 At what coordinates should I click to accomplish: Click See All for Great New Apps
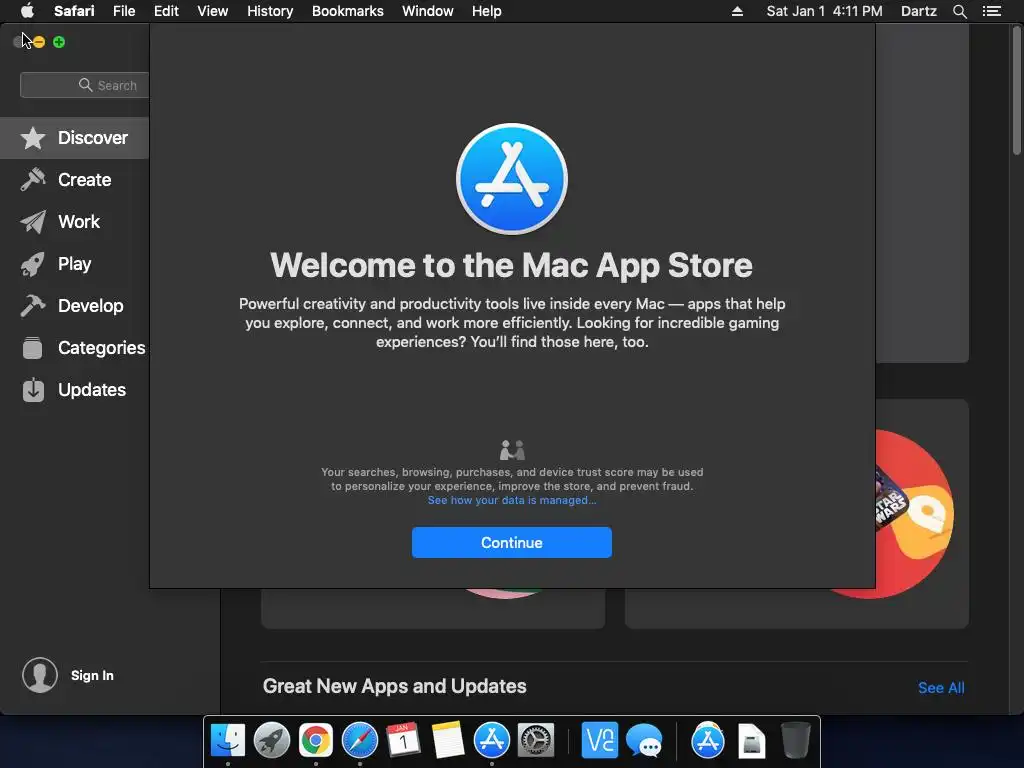(x=941, y=688)
